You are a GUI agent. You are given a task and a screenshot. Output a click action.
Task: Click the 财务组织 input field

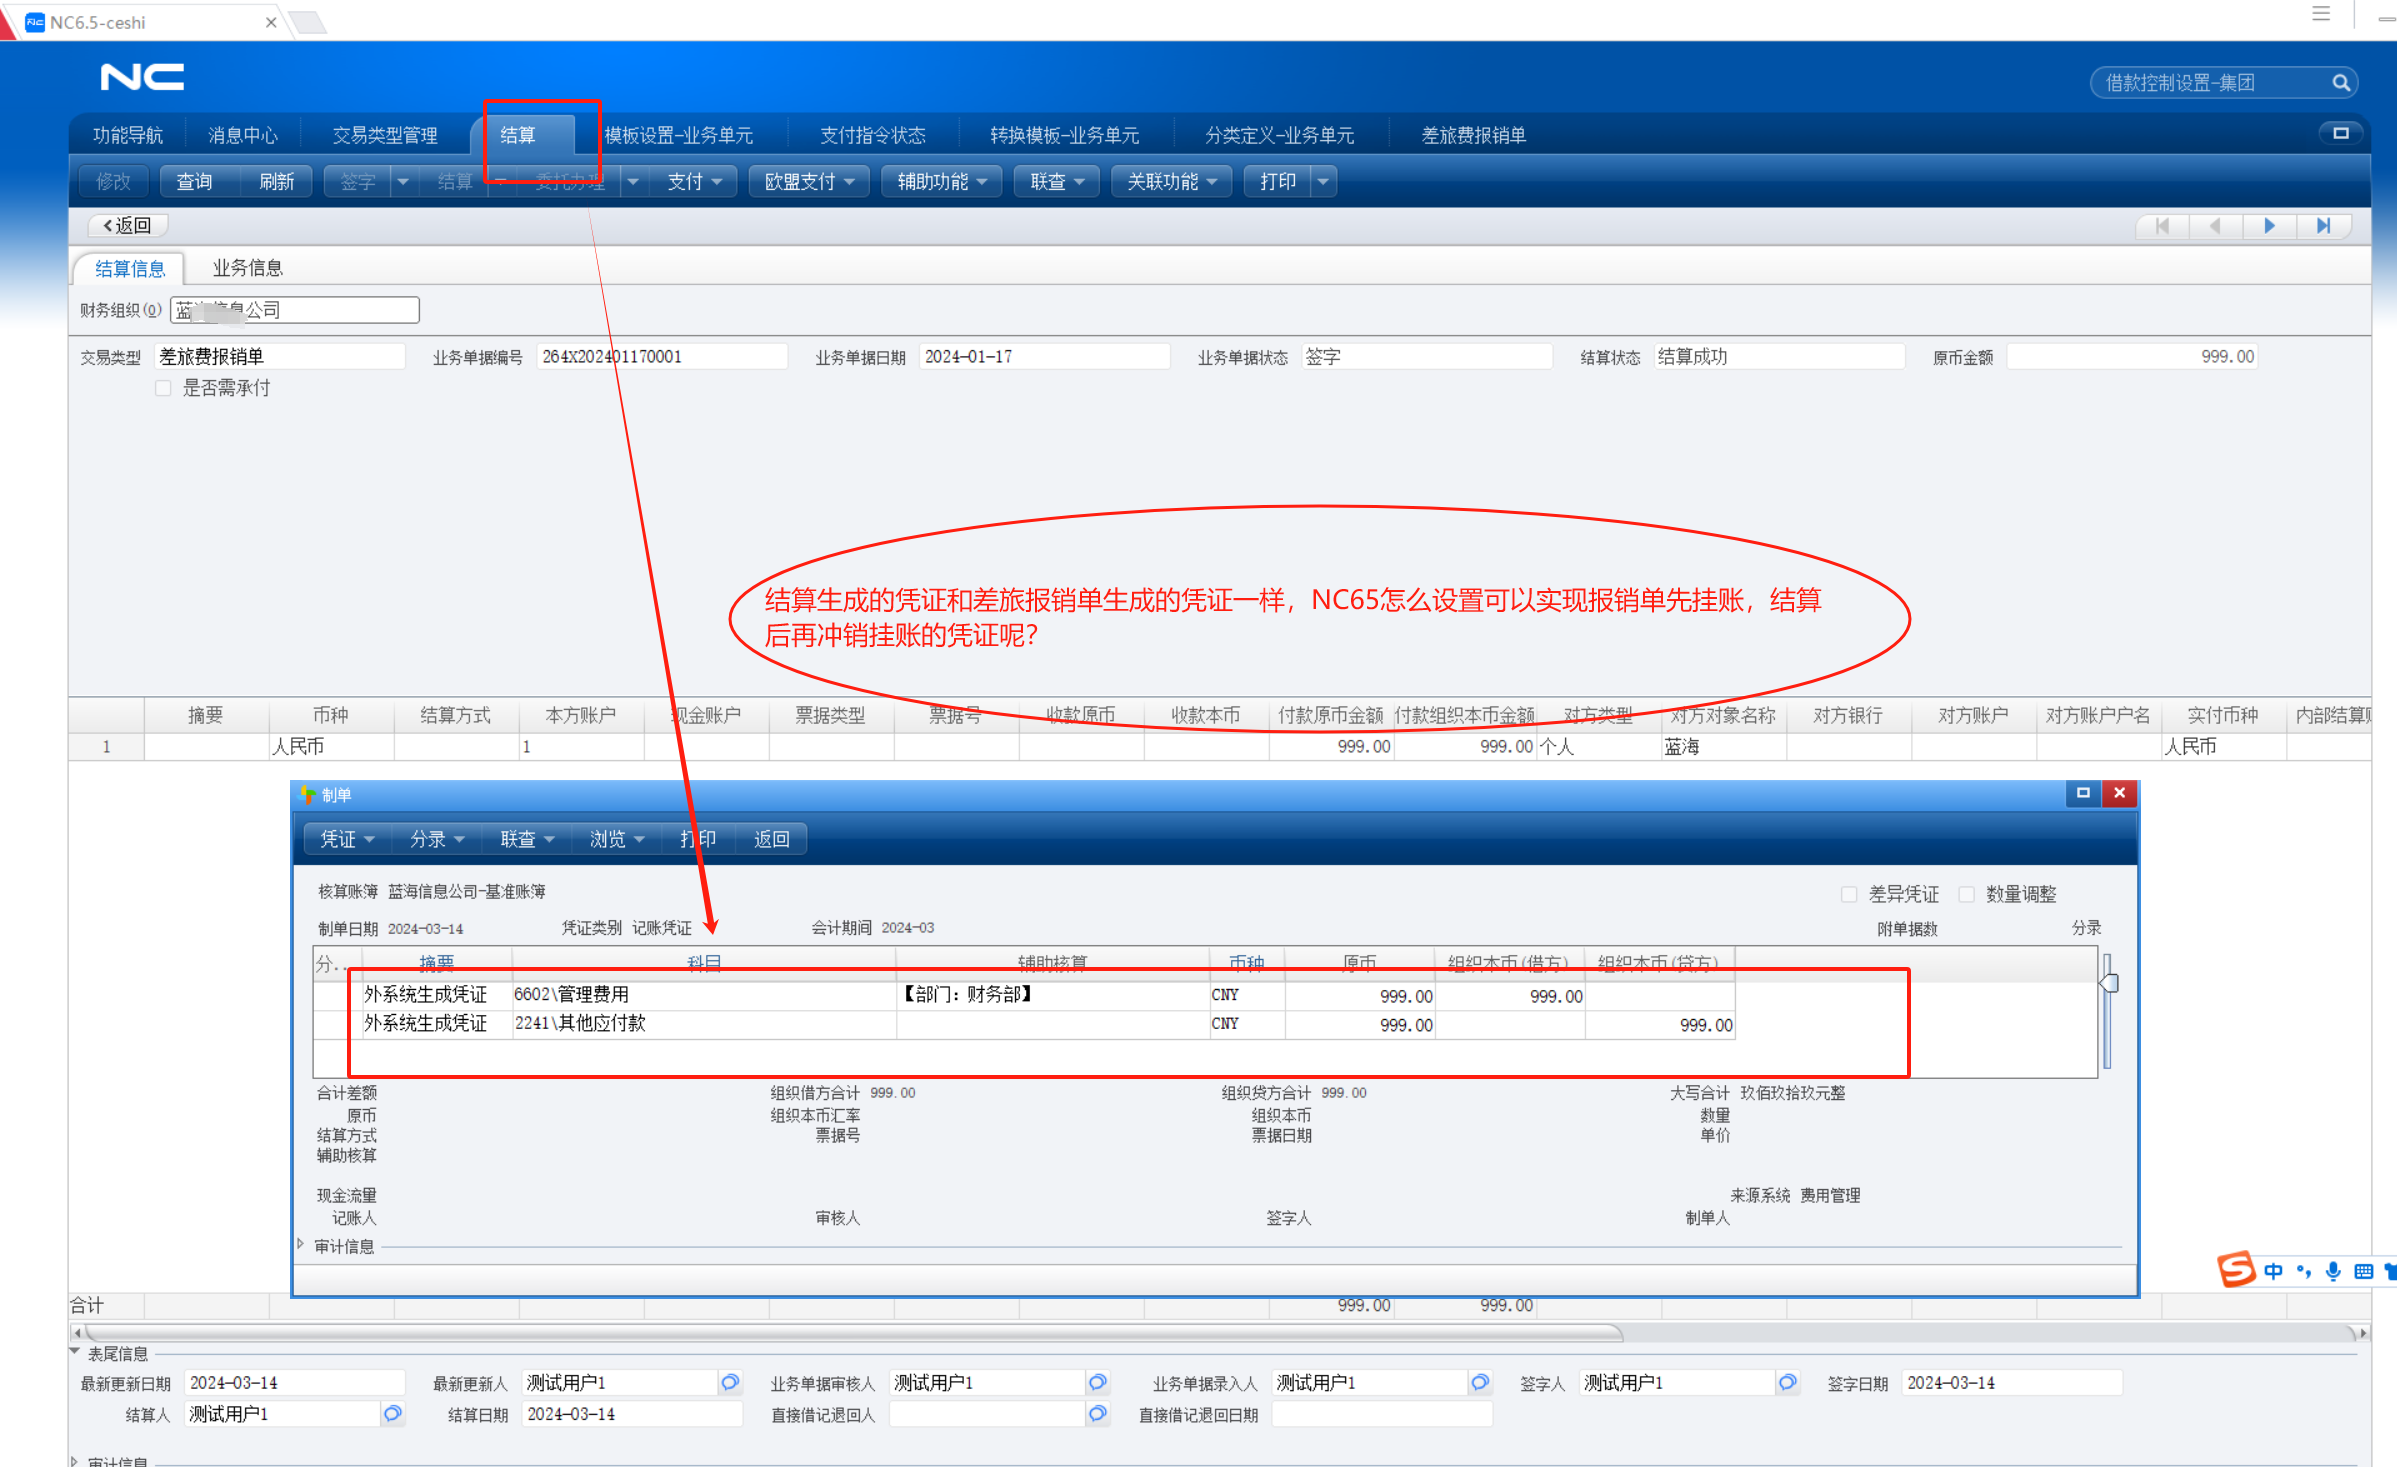coord(294,310)
